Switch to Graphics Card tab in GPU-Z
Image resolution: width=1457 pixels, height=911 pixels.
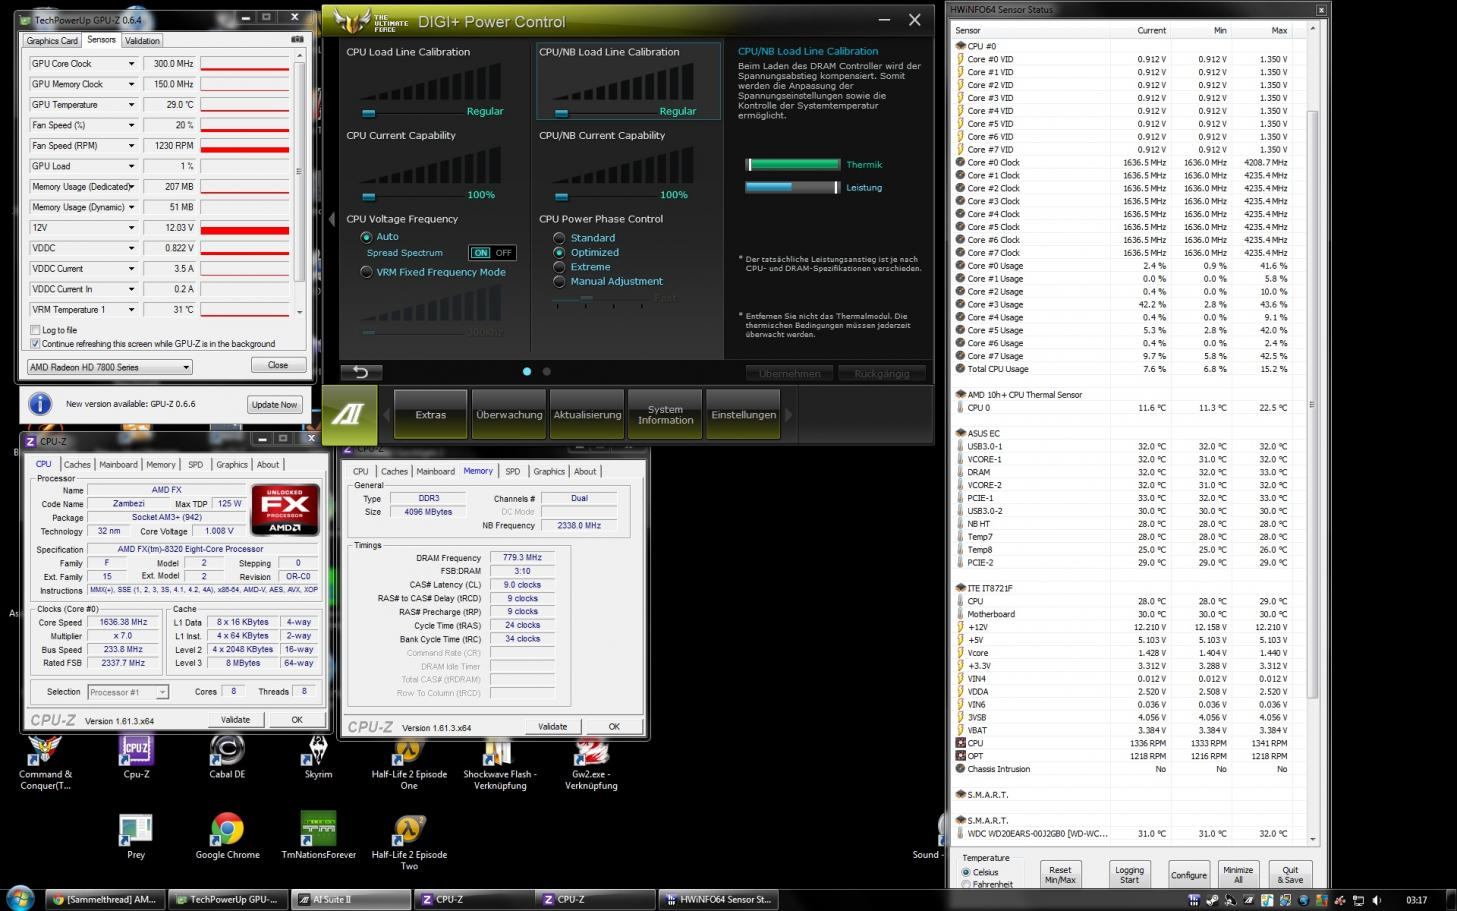(x=52, y=41)
